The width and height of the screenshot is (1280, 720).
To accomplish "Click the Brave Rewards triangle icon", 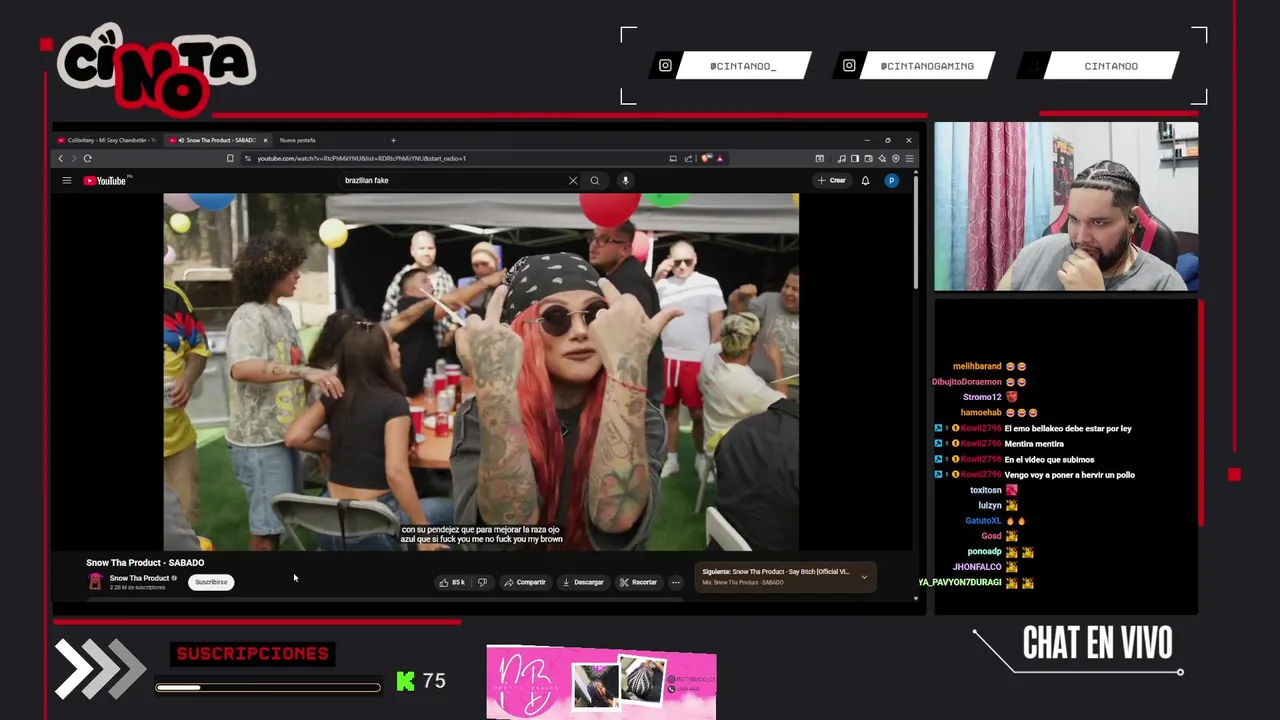I will point(719,158).
